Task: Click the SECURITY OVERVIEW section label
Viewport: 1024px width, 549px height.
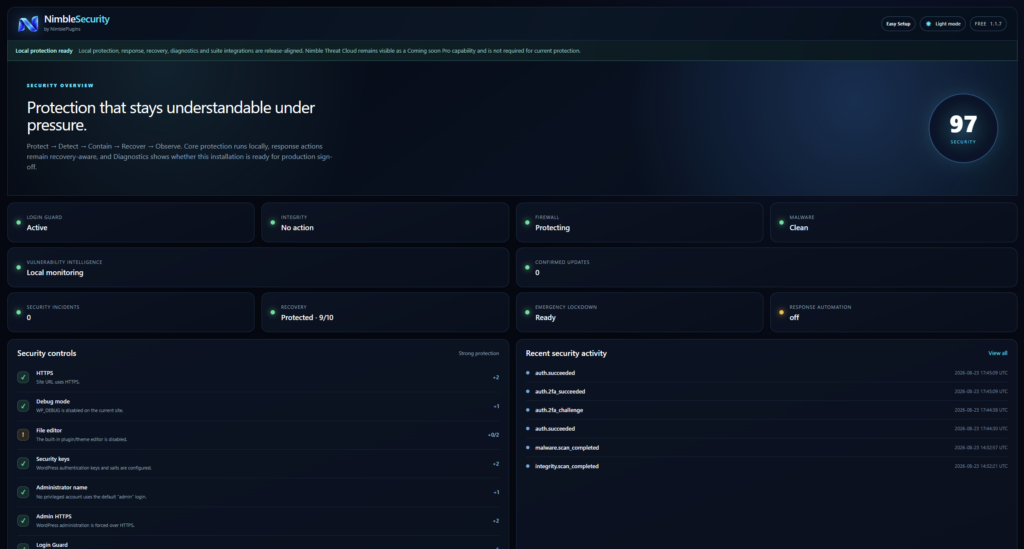Action: [60, 86]
